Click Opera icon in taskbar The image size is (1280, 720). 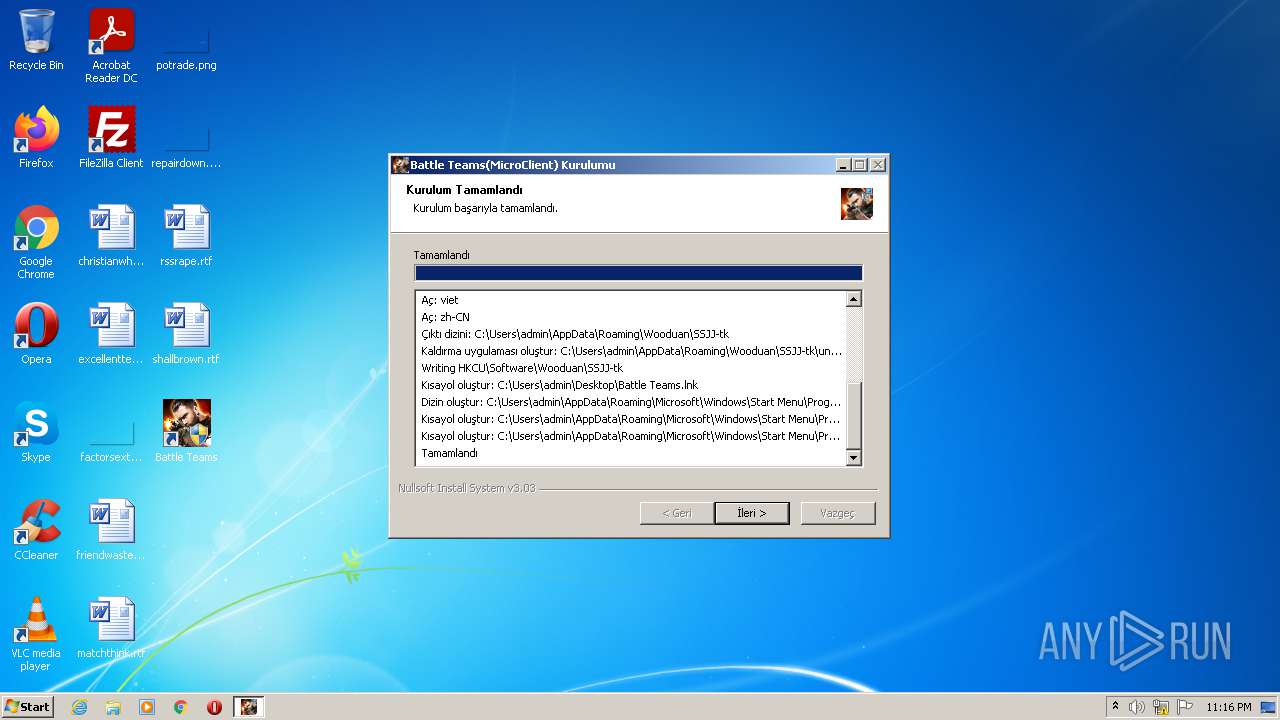click(214, 707)
